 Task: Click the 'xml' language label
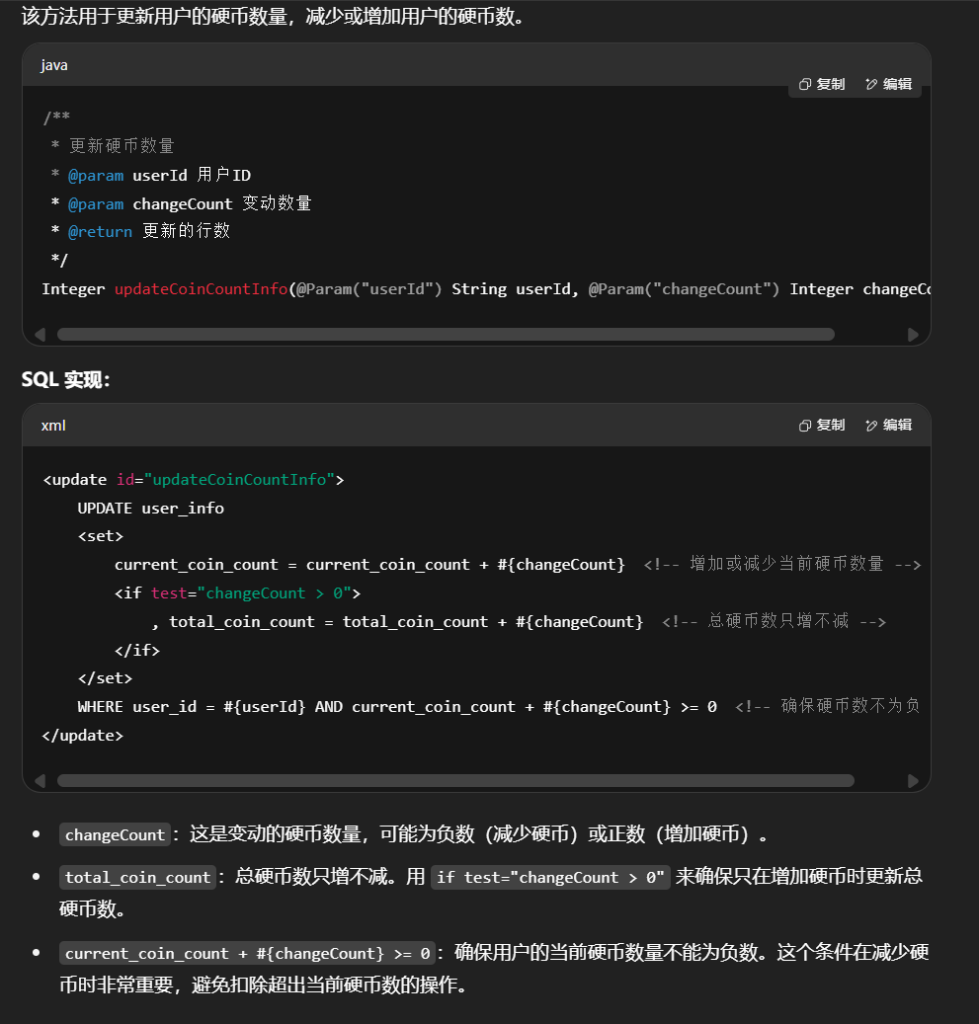pyautogui.click(x=53, y=425)
